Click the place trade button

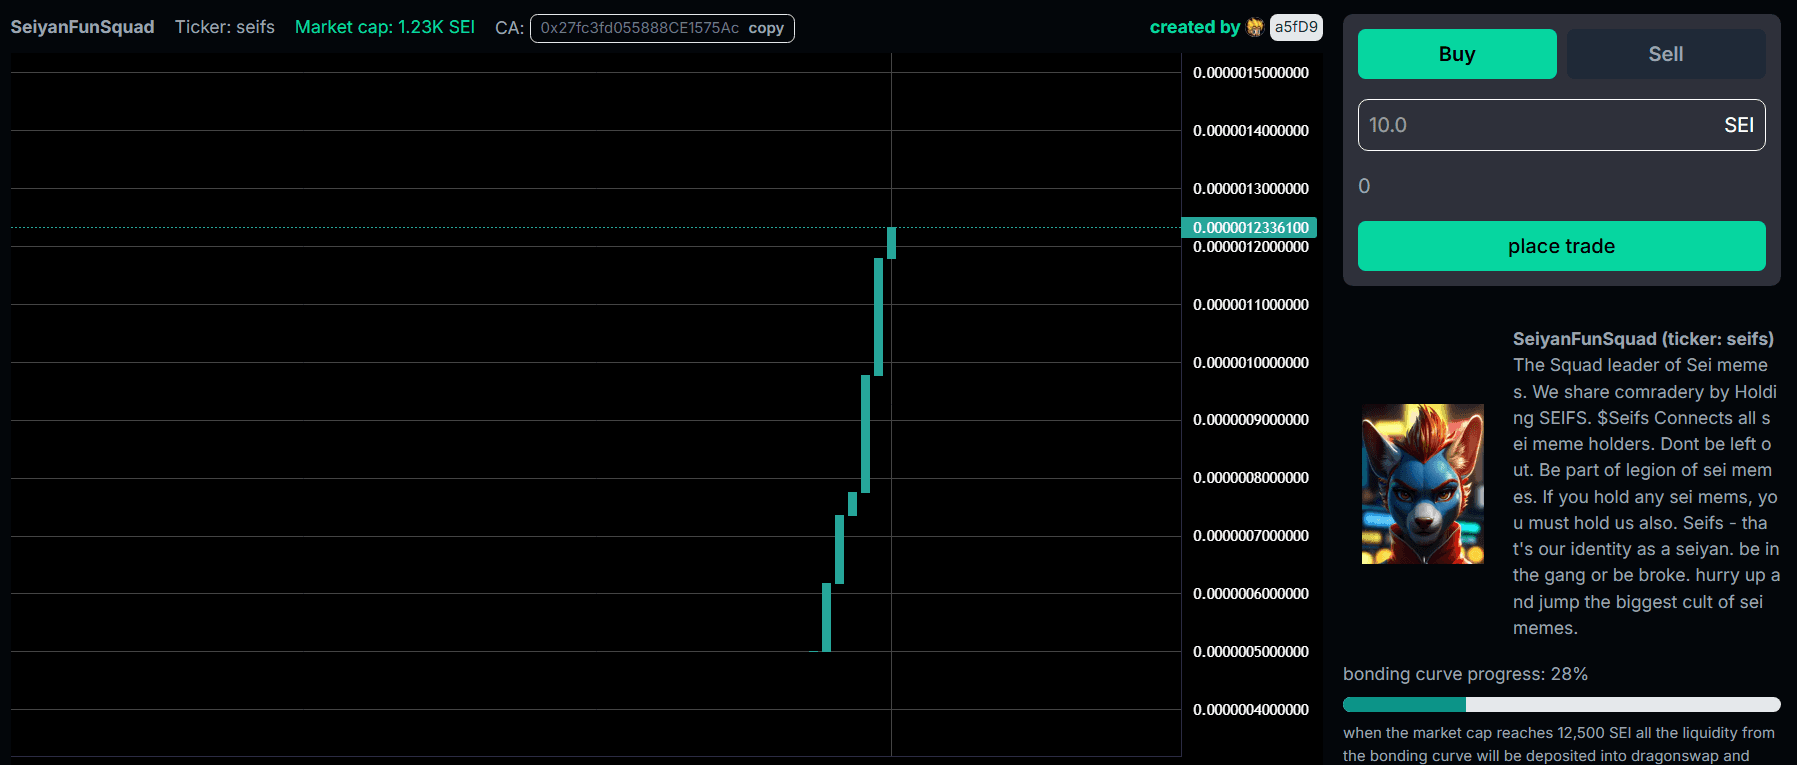(1561, 246)
